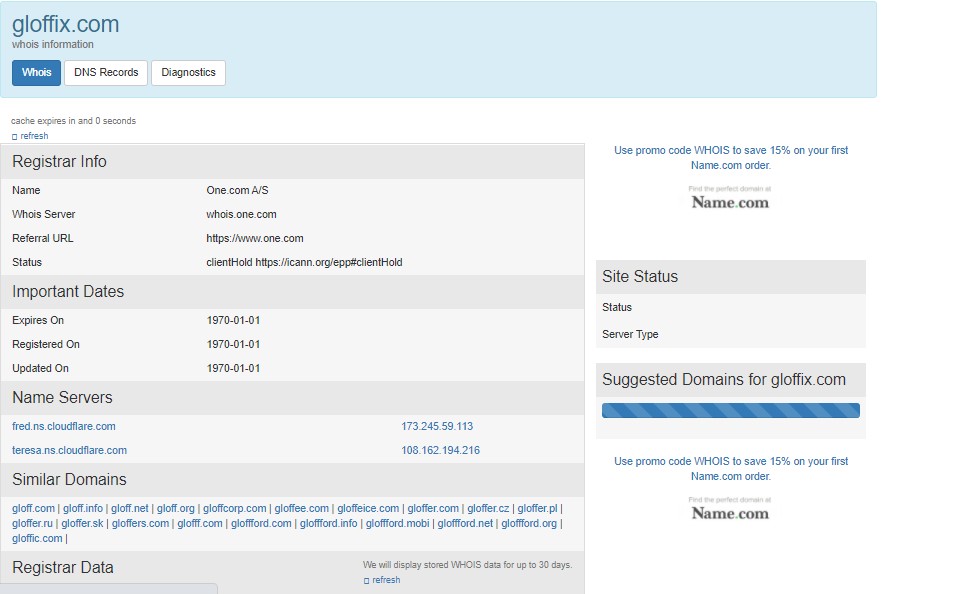Click the top Name.com logo

tap(730, 198)
